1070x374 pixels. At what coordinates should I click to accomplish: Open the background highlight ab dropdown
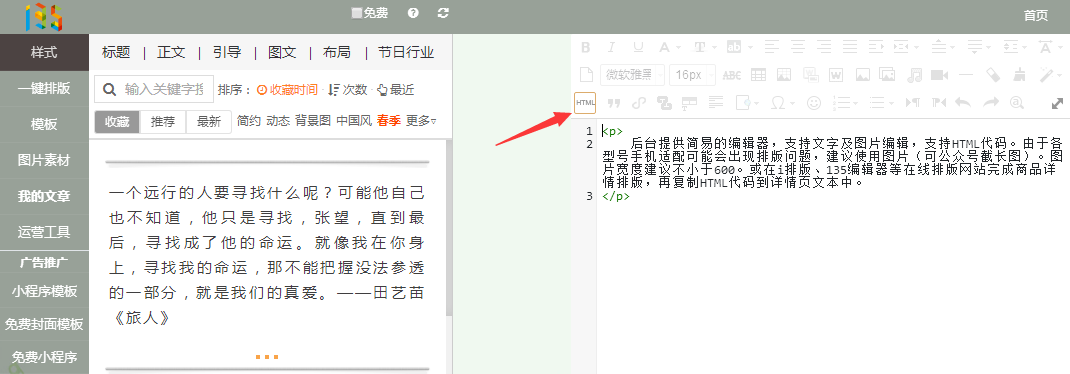750,47
